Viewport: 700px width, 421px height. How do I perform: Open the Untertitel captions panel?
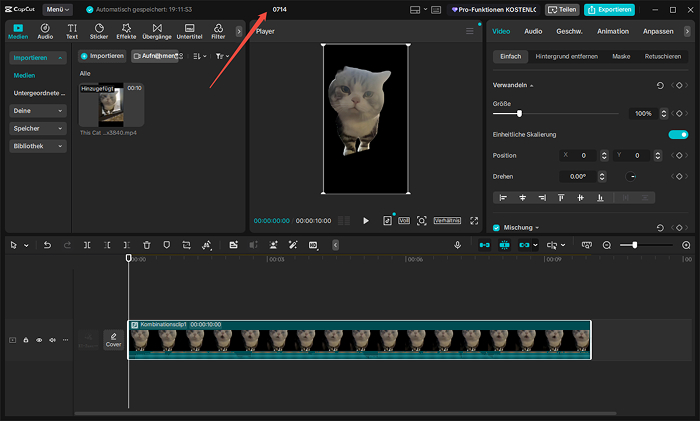point(189,31)
